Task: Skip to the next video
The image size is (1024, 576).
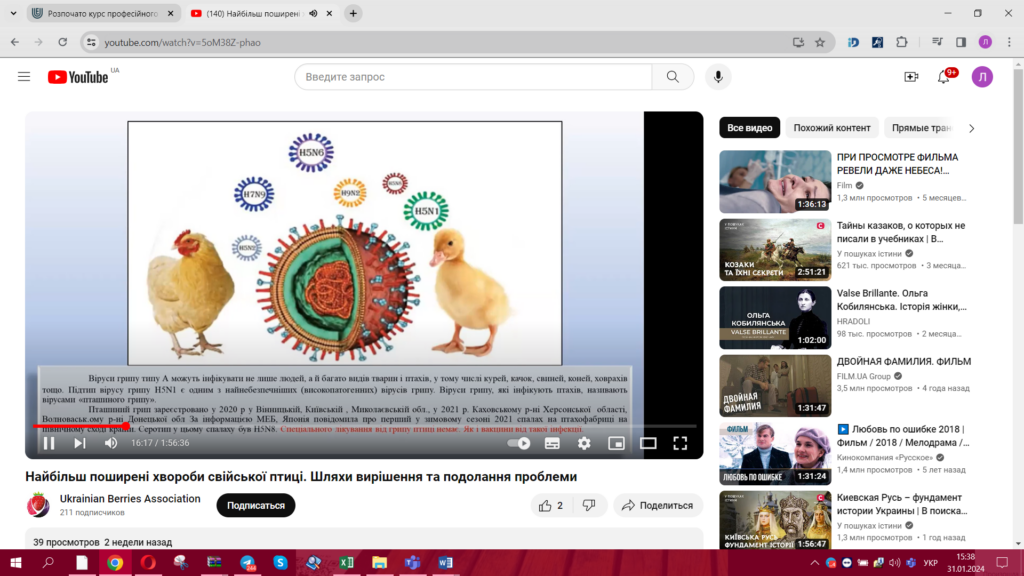Action: [80, 443]
